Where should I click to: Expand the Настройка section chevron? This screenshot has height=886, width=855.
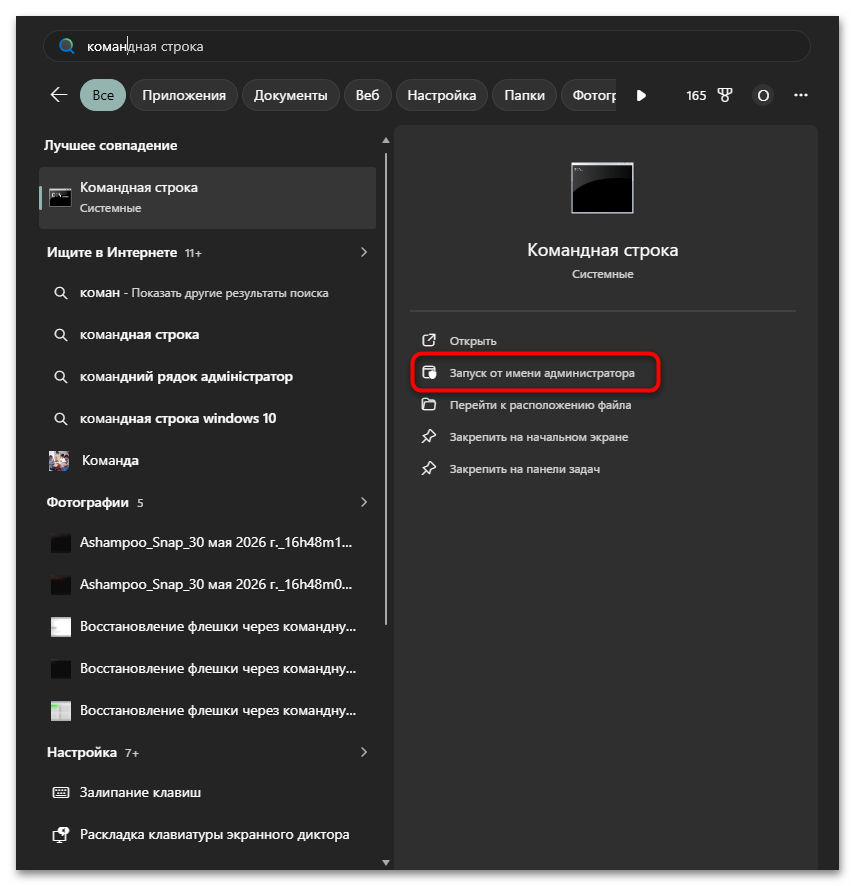point(364,752)
